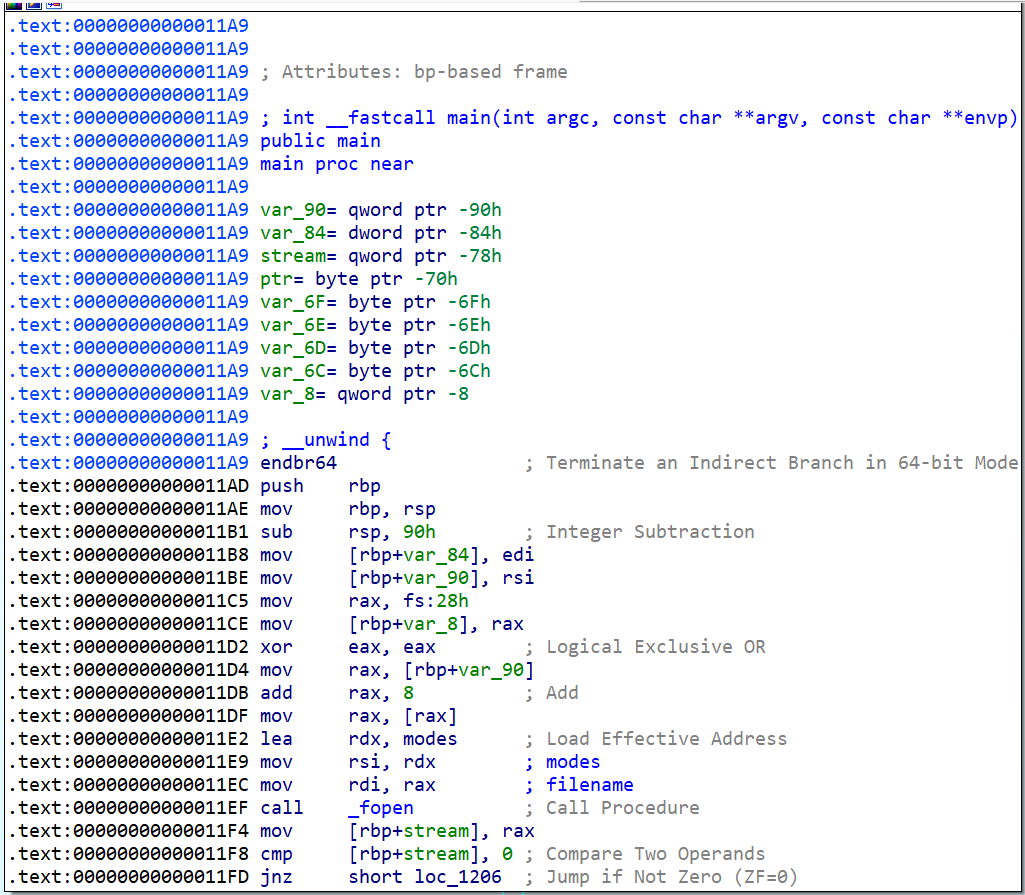The image size is (1025, 895).
Task: Click the '; Add' comment
Action: click(551, 693)
